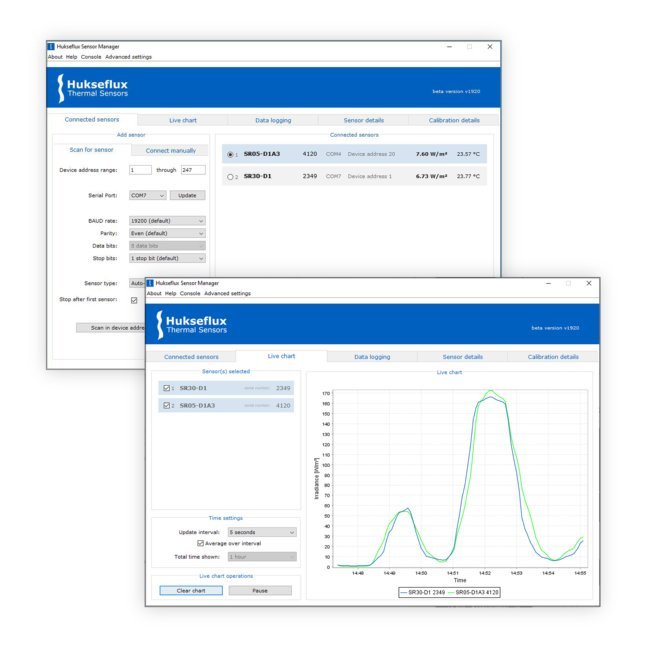Open Advanced settings menu in the front window
Viewport: 648px width, 648px height.
pos(227,293)
